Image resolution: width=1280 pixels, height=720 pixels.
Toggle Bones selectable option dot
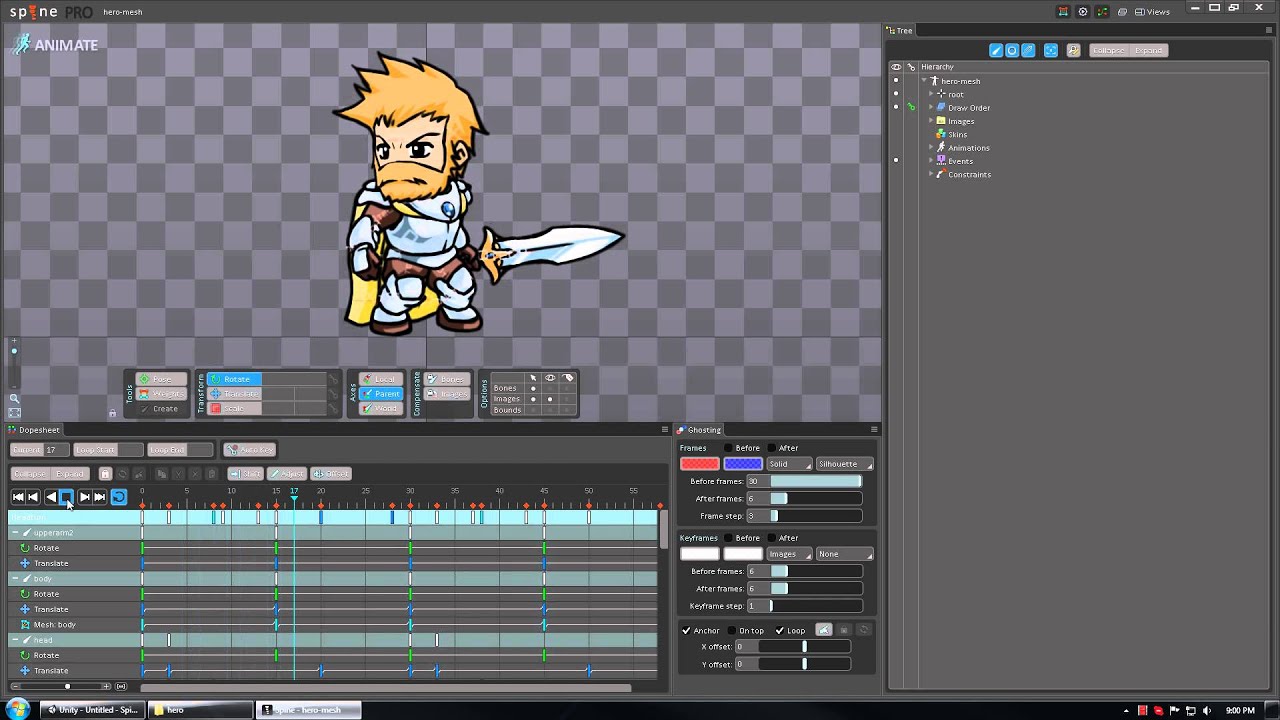[533, 388]
